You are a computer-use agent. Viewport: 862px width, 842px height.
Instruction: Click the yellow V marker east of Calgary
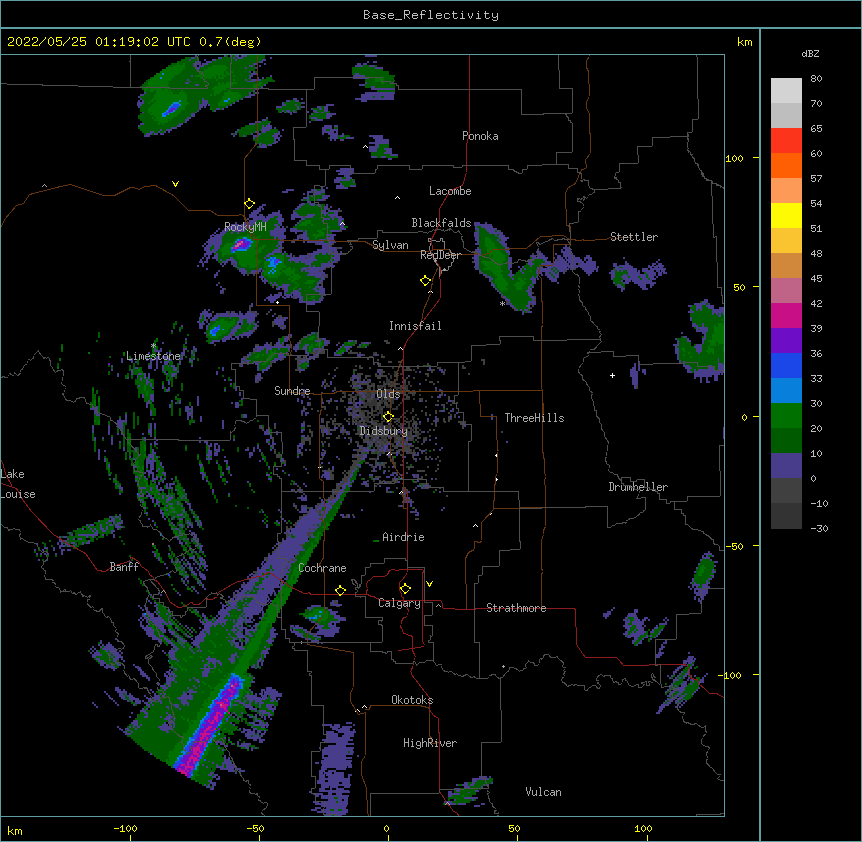tap(429, 584)
